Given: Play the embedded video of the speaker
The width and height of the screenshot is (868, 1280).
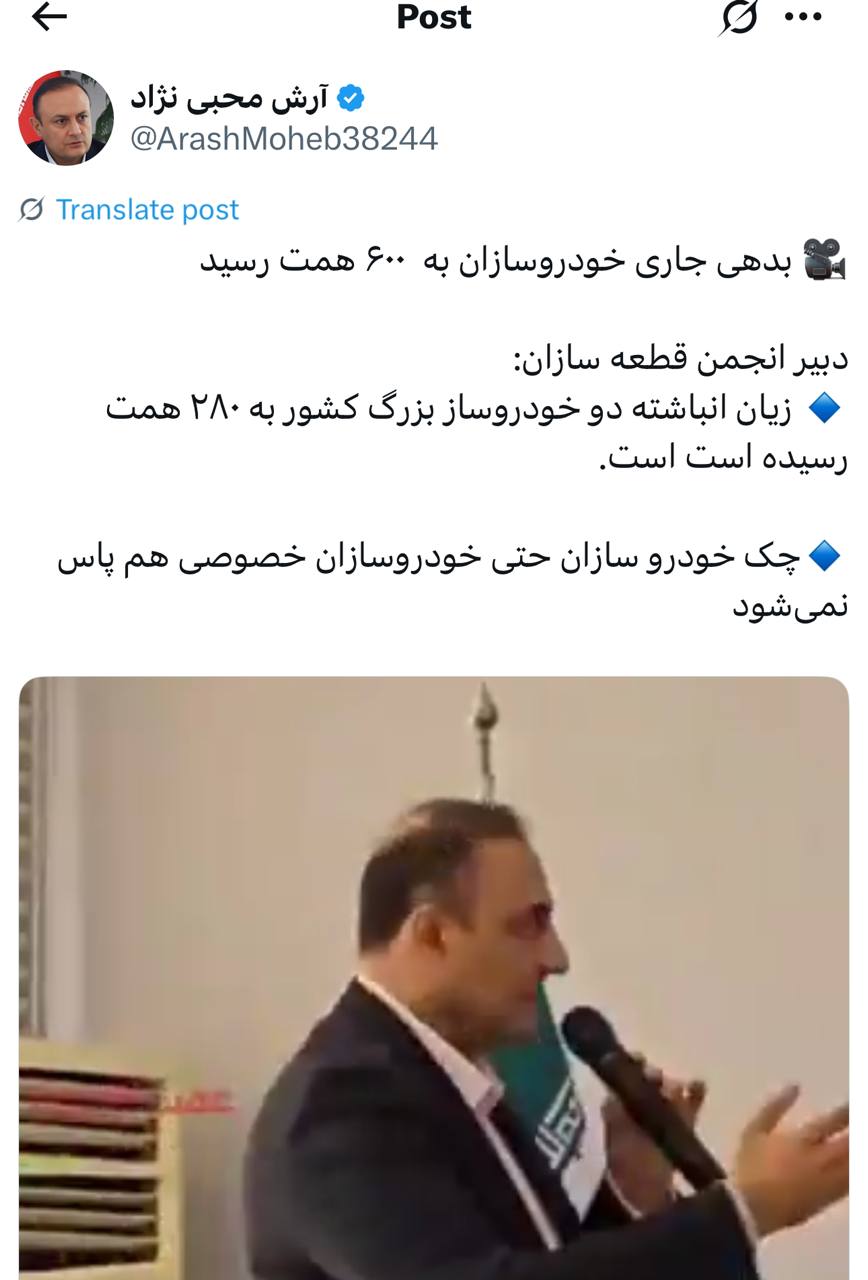Looking at the screenshot, I should pyautogui.click(x=434, y=978).
